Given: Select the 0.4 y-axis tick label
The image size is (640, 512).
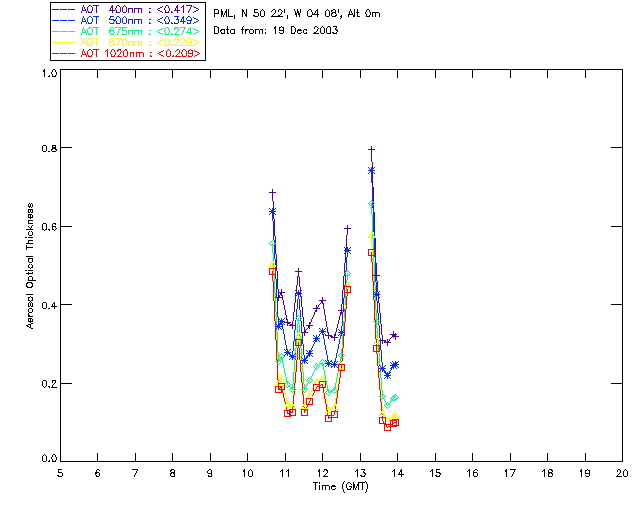Looking at the screenshot, I should click(49, 305).
